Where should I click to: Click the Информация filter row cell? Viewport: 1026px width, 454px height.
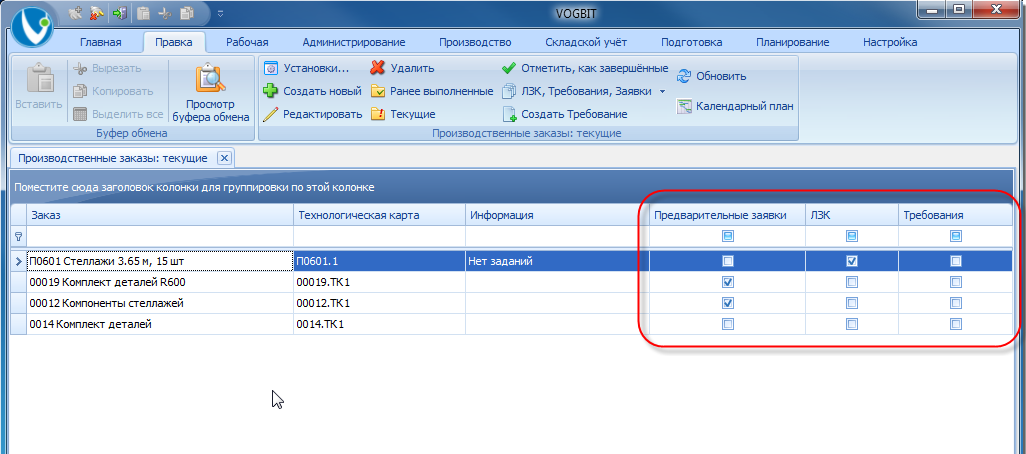point(556,236)
